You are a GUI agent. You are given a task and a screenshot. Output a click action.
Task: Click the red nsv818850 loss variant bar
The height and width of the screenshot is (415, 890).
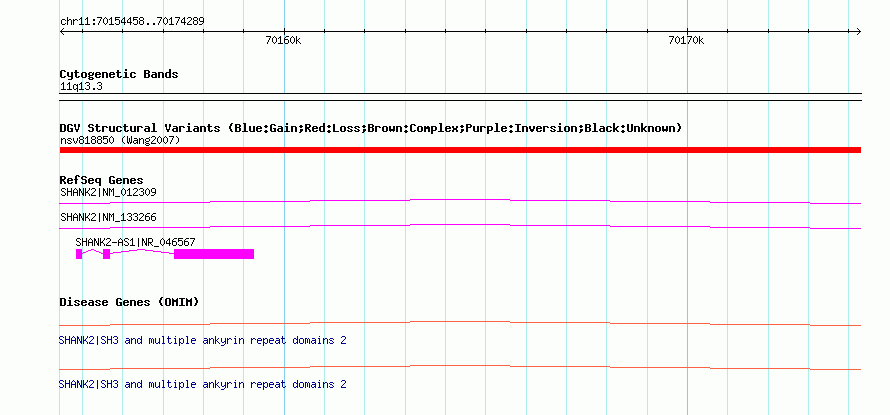[460, 150]
